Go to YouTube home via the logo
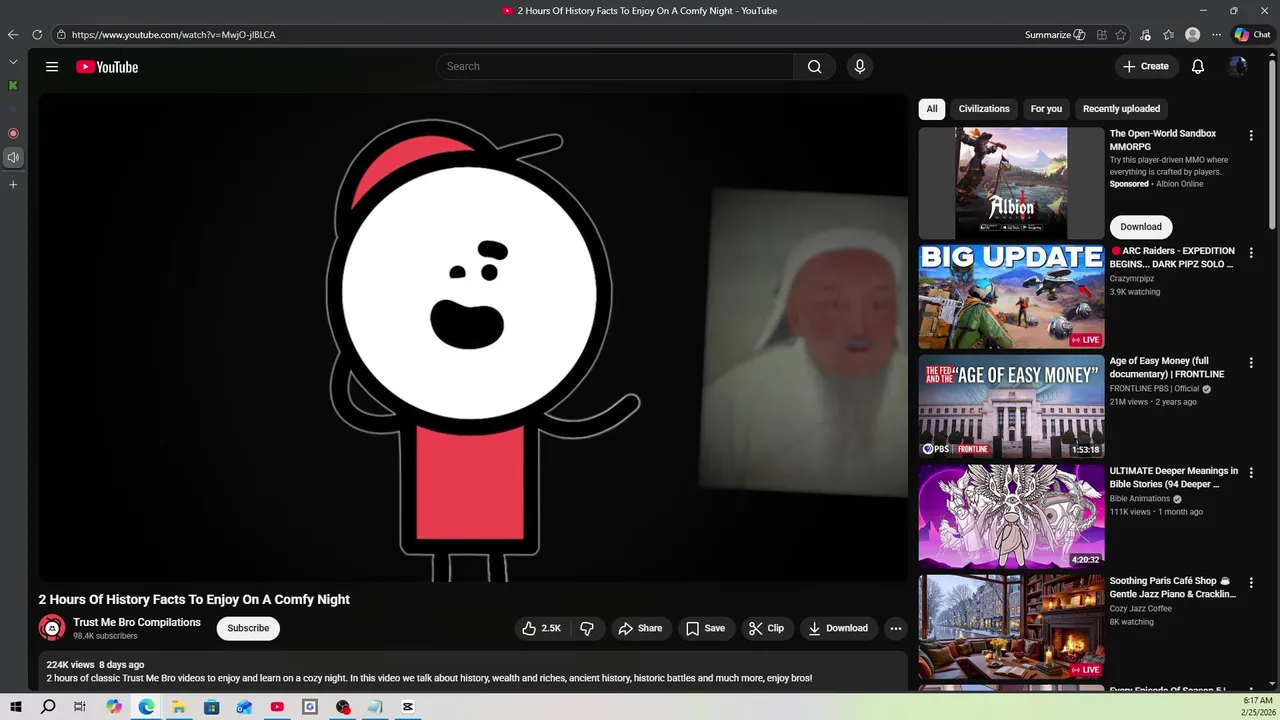Screen dimensions: 1280x720 coord(107,67)
